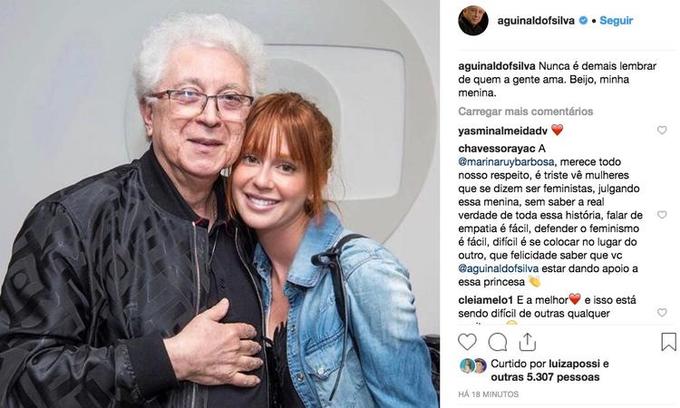Viewport: 680px width, 408px height.
Task: View luizapossi who liked the post
Action: 574,364
